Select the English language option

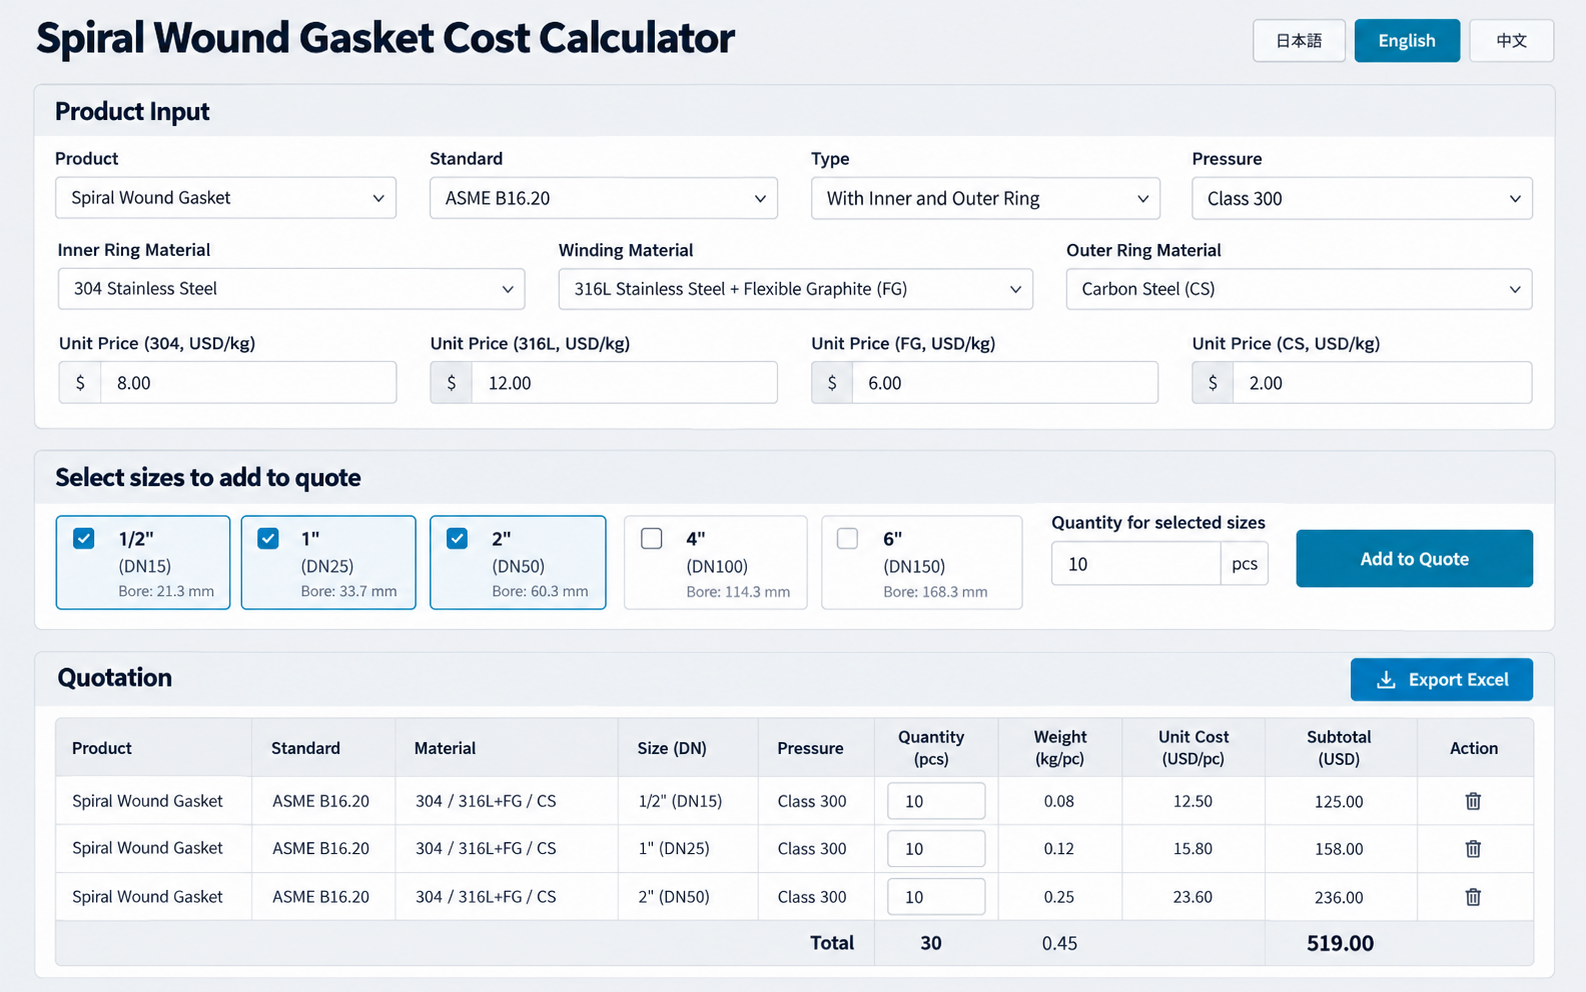pyautogui.click(x=1407, y=41)
